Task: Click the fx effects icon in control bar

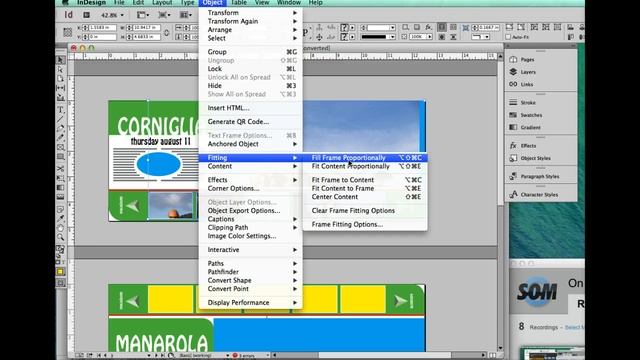Action: (428, 27)
